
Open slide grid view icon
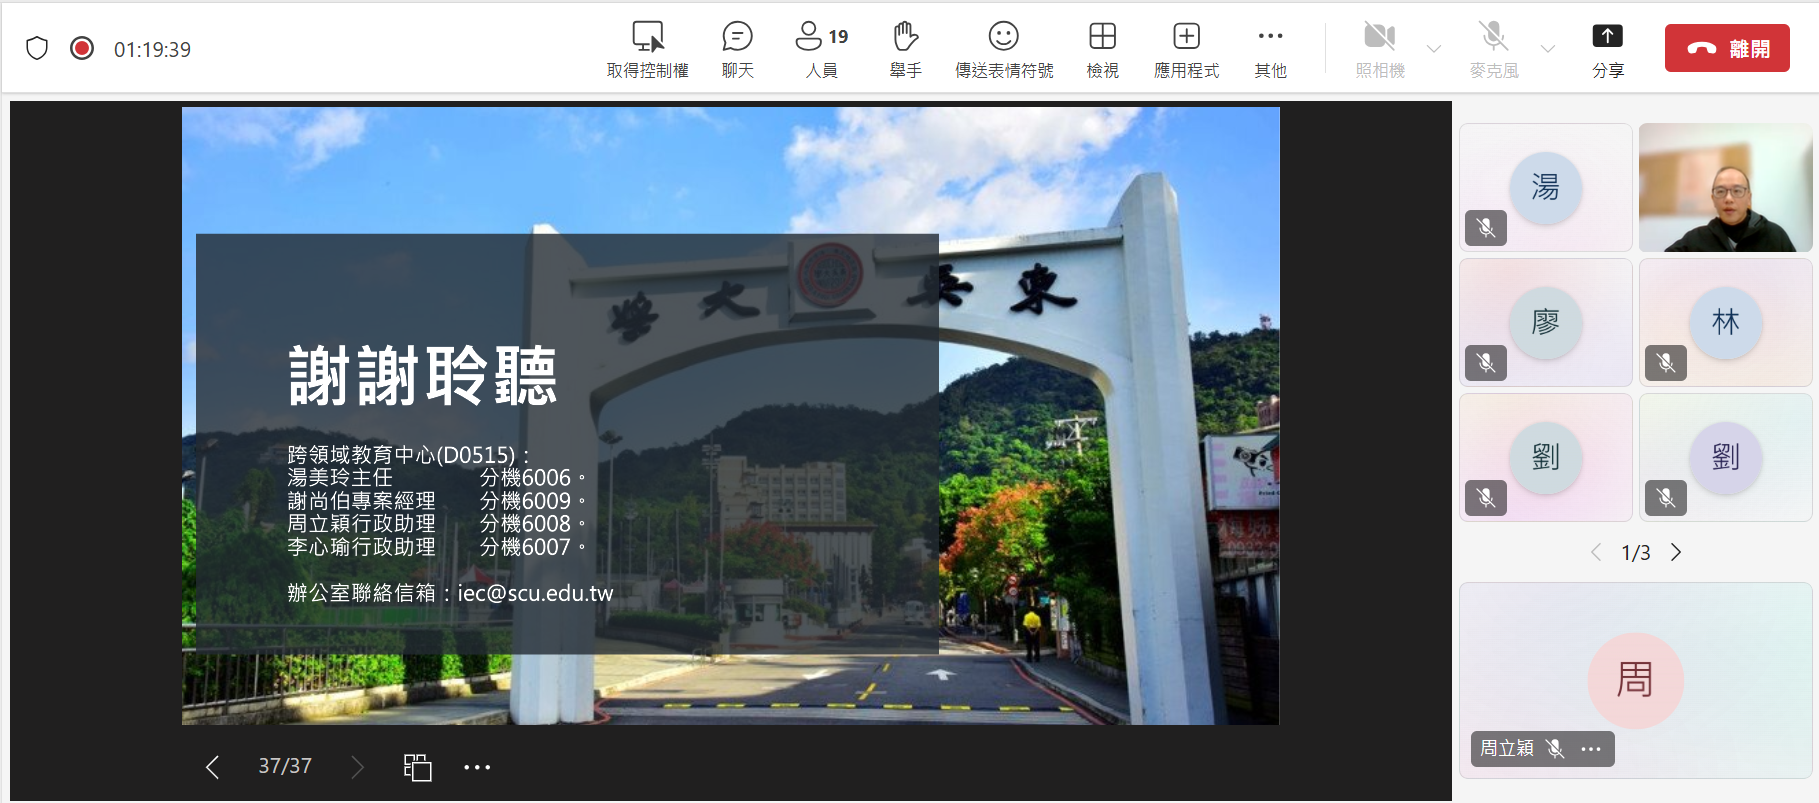pos(417,767)
